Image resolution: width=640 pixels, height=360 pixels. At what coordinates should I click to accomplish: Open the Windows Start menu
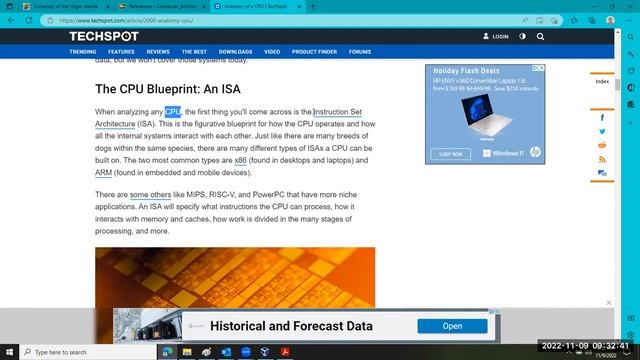[9, 352]
